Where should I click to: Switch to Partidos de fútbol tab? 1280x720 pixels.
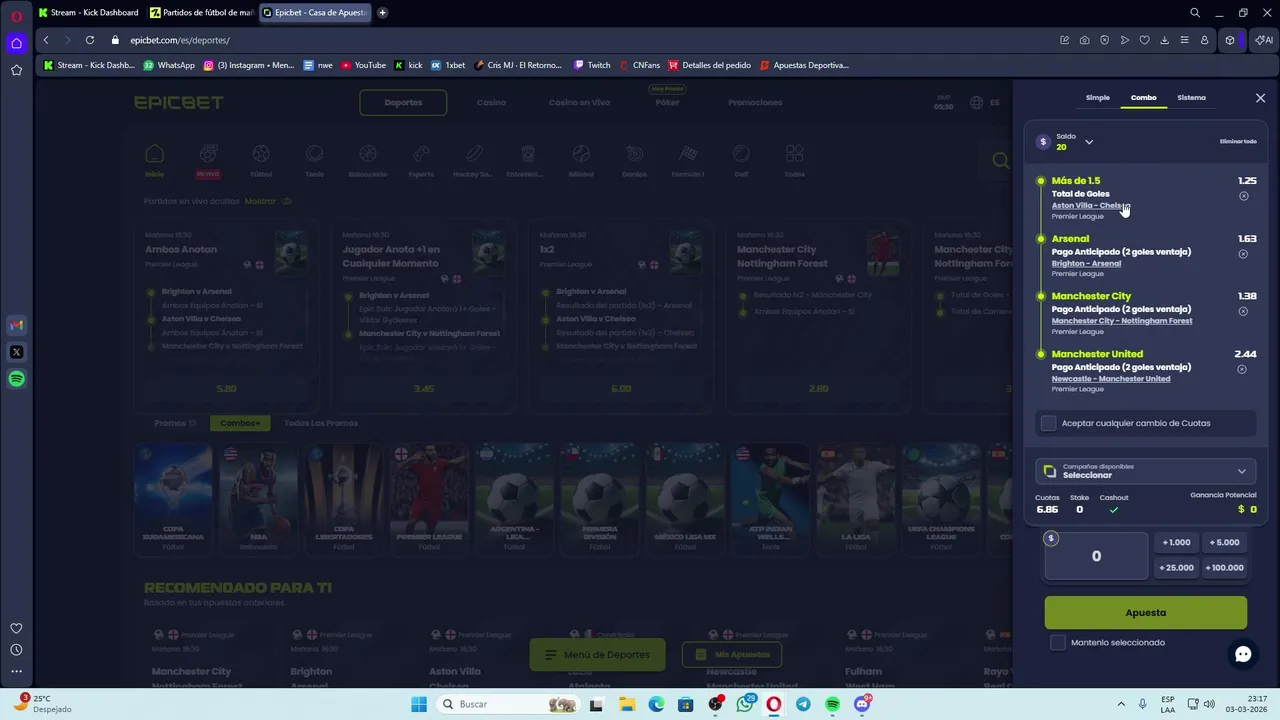pyautogui.click(x=200, y=13)
